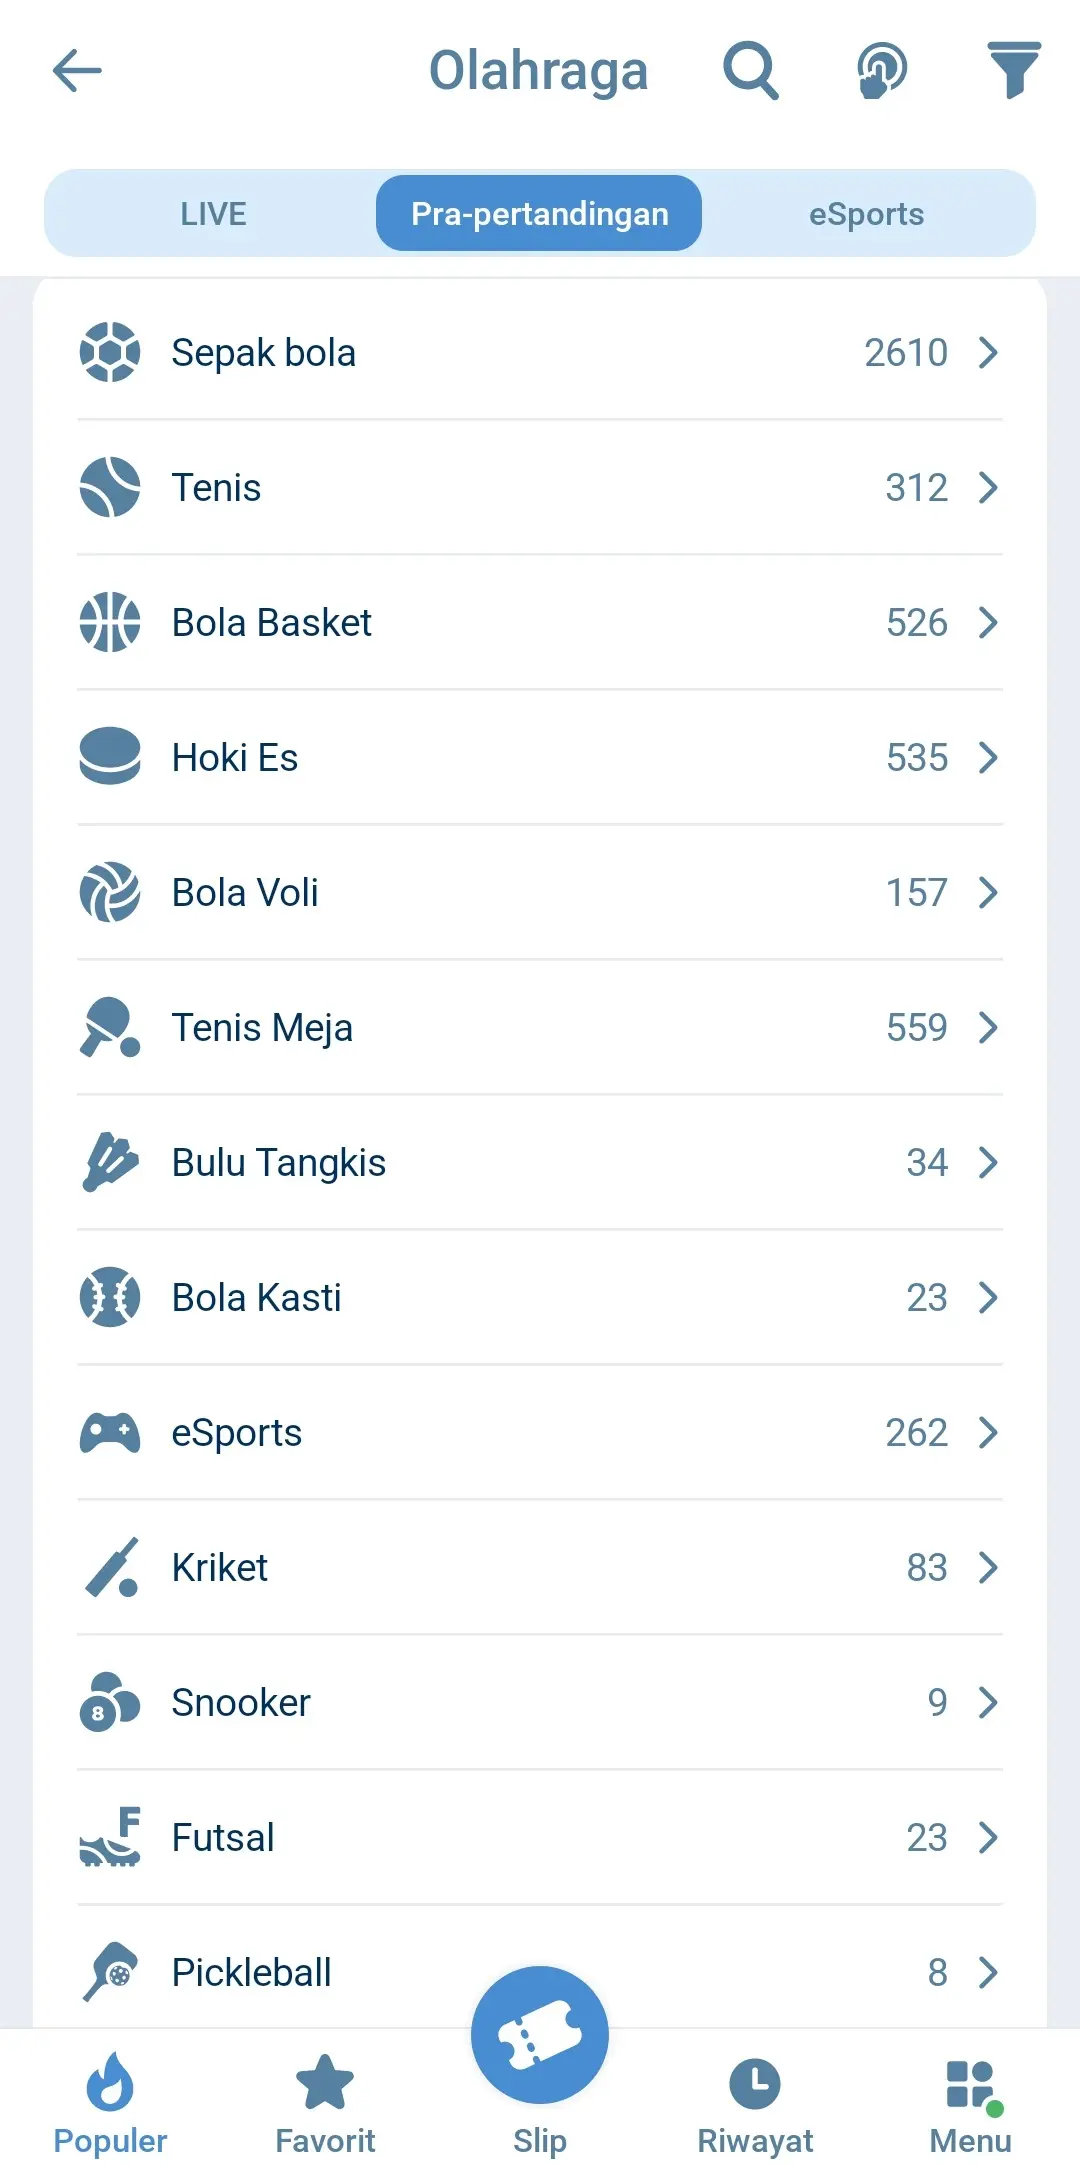Expand the Tenis row chevron
1080x2176 pixels.
click(988, 488)
